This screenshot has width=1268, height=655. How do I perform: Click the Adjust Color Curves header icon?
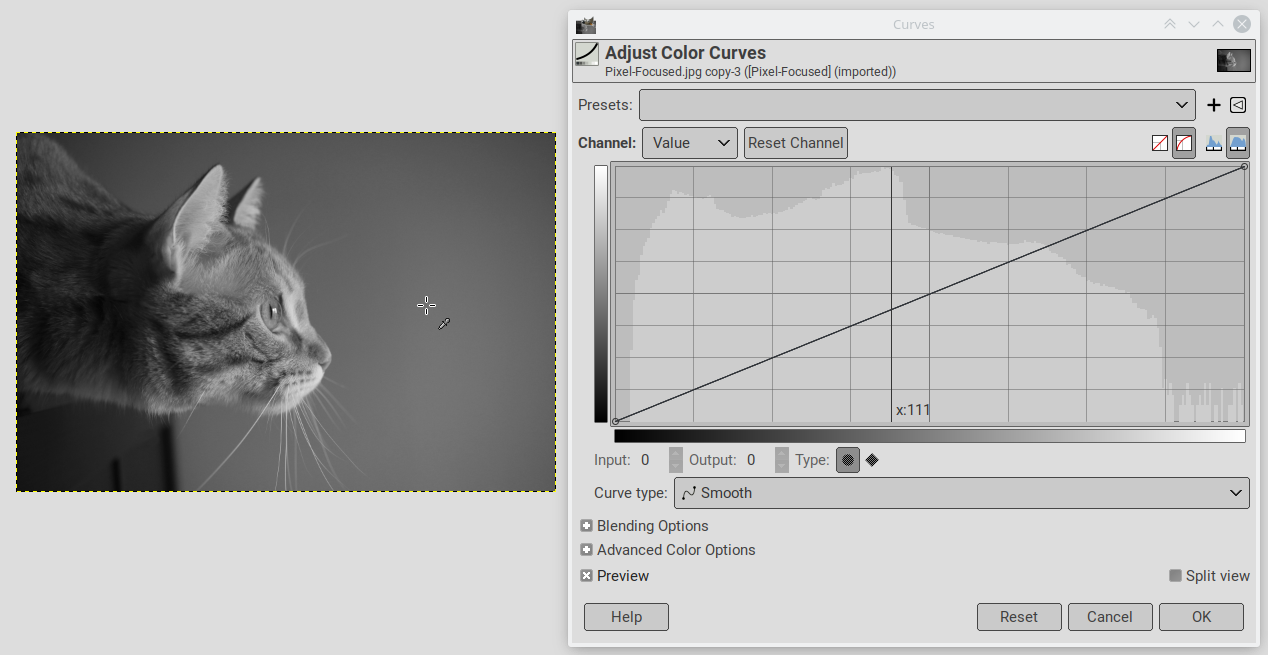[587, 55]
